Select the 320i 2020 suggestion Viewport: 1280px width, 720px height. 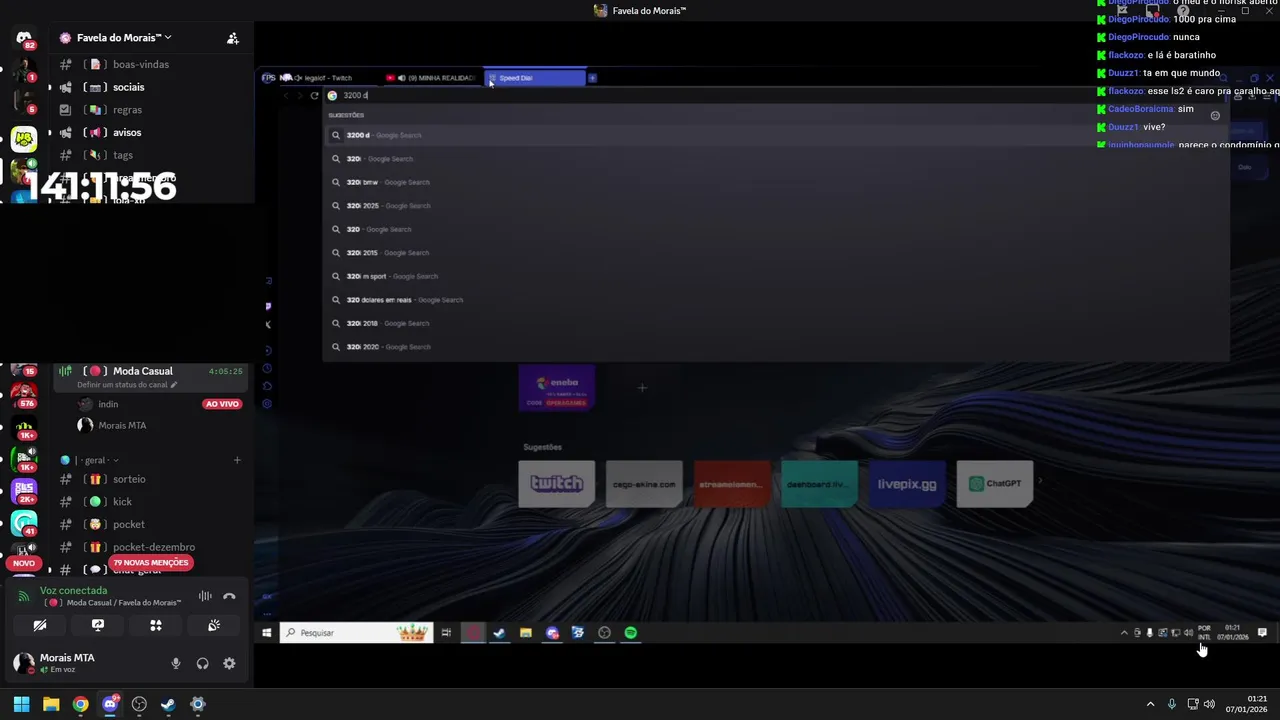[775, 347]
